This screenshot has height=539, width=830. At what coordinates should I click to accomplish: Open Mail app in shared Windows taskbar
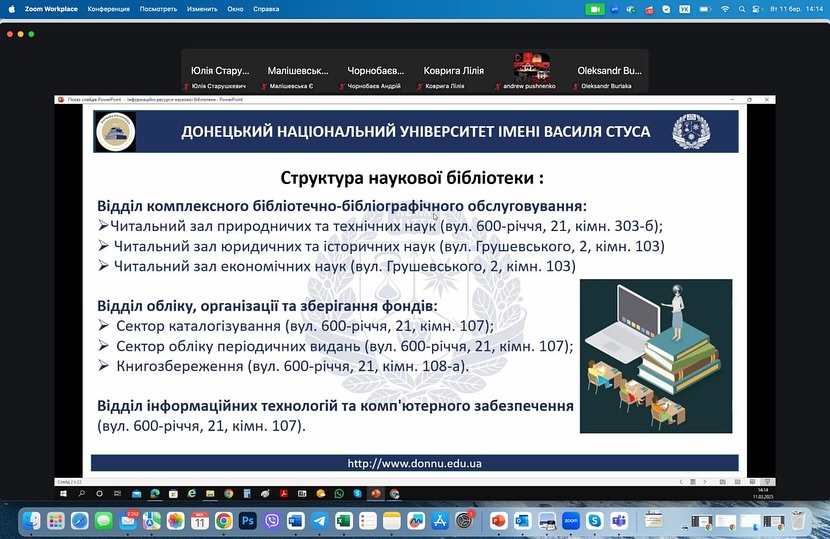[137, 493]
